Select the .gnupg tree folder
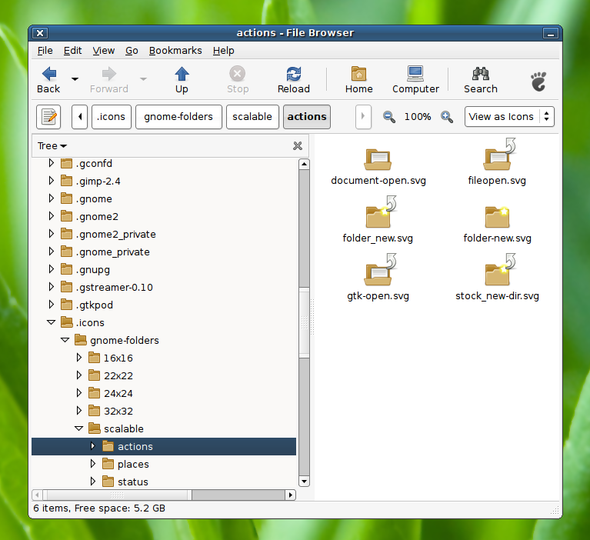The height and width of the screenshot is (540, 590). (93, 269)
